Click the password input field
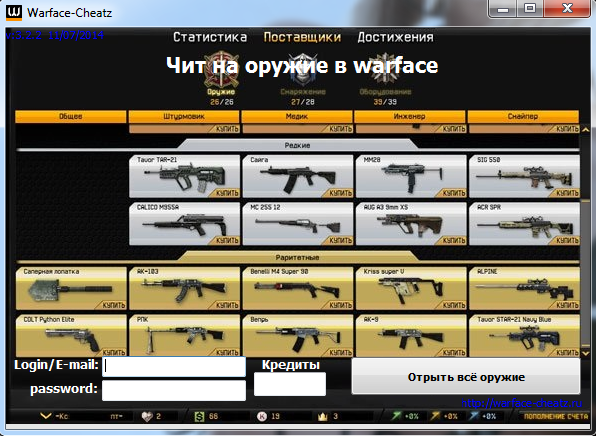The height and width of the screenshot is (436, 596). [174, 390]
